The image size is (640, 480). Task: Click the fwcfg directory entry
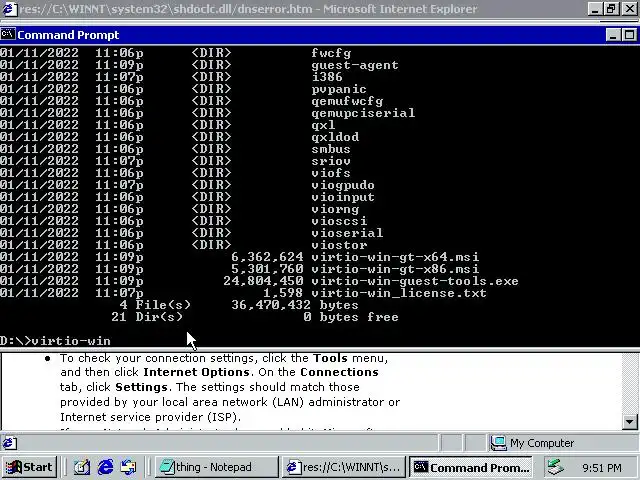331,53
